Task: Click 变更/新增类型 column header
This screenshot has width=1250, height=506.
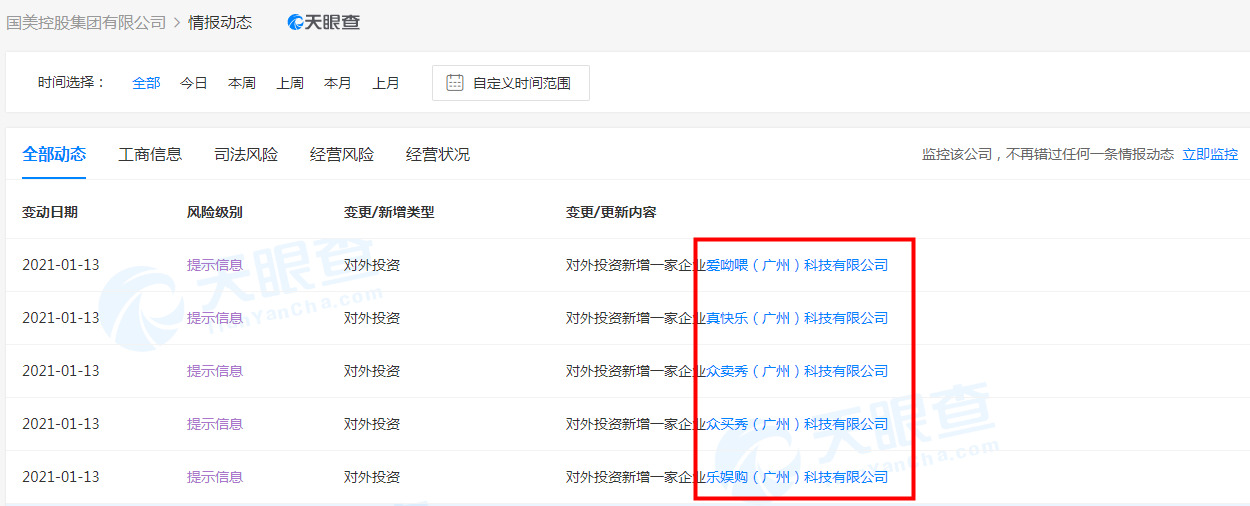Action: pos(389,212)
